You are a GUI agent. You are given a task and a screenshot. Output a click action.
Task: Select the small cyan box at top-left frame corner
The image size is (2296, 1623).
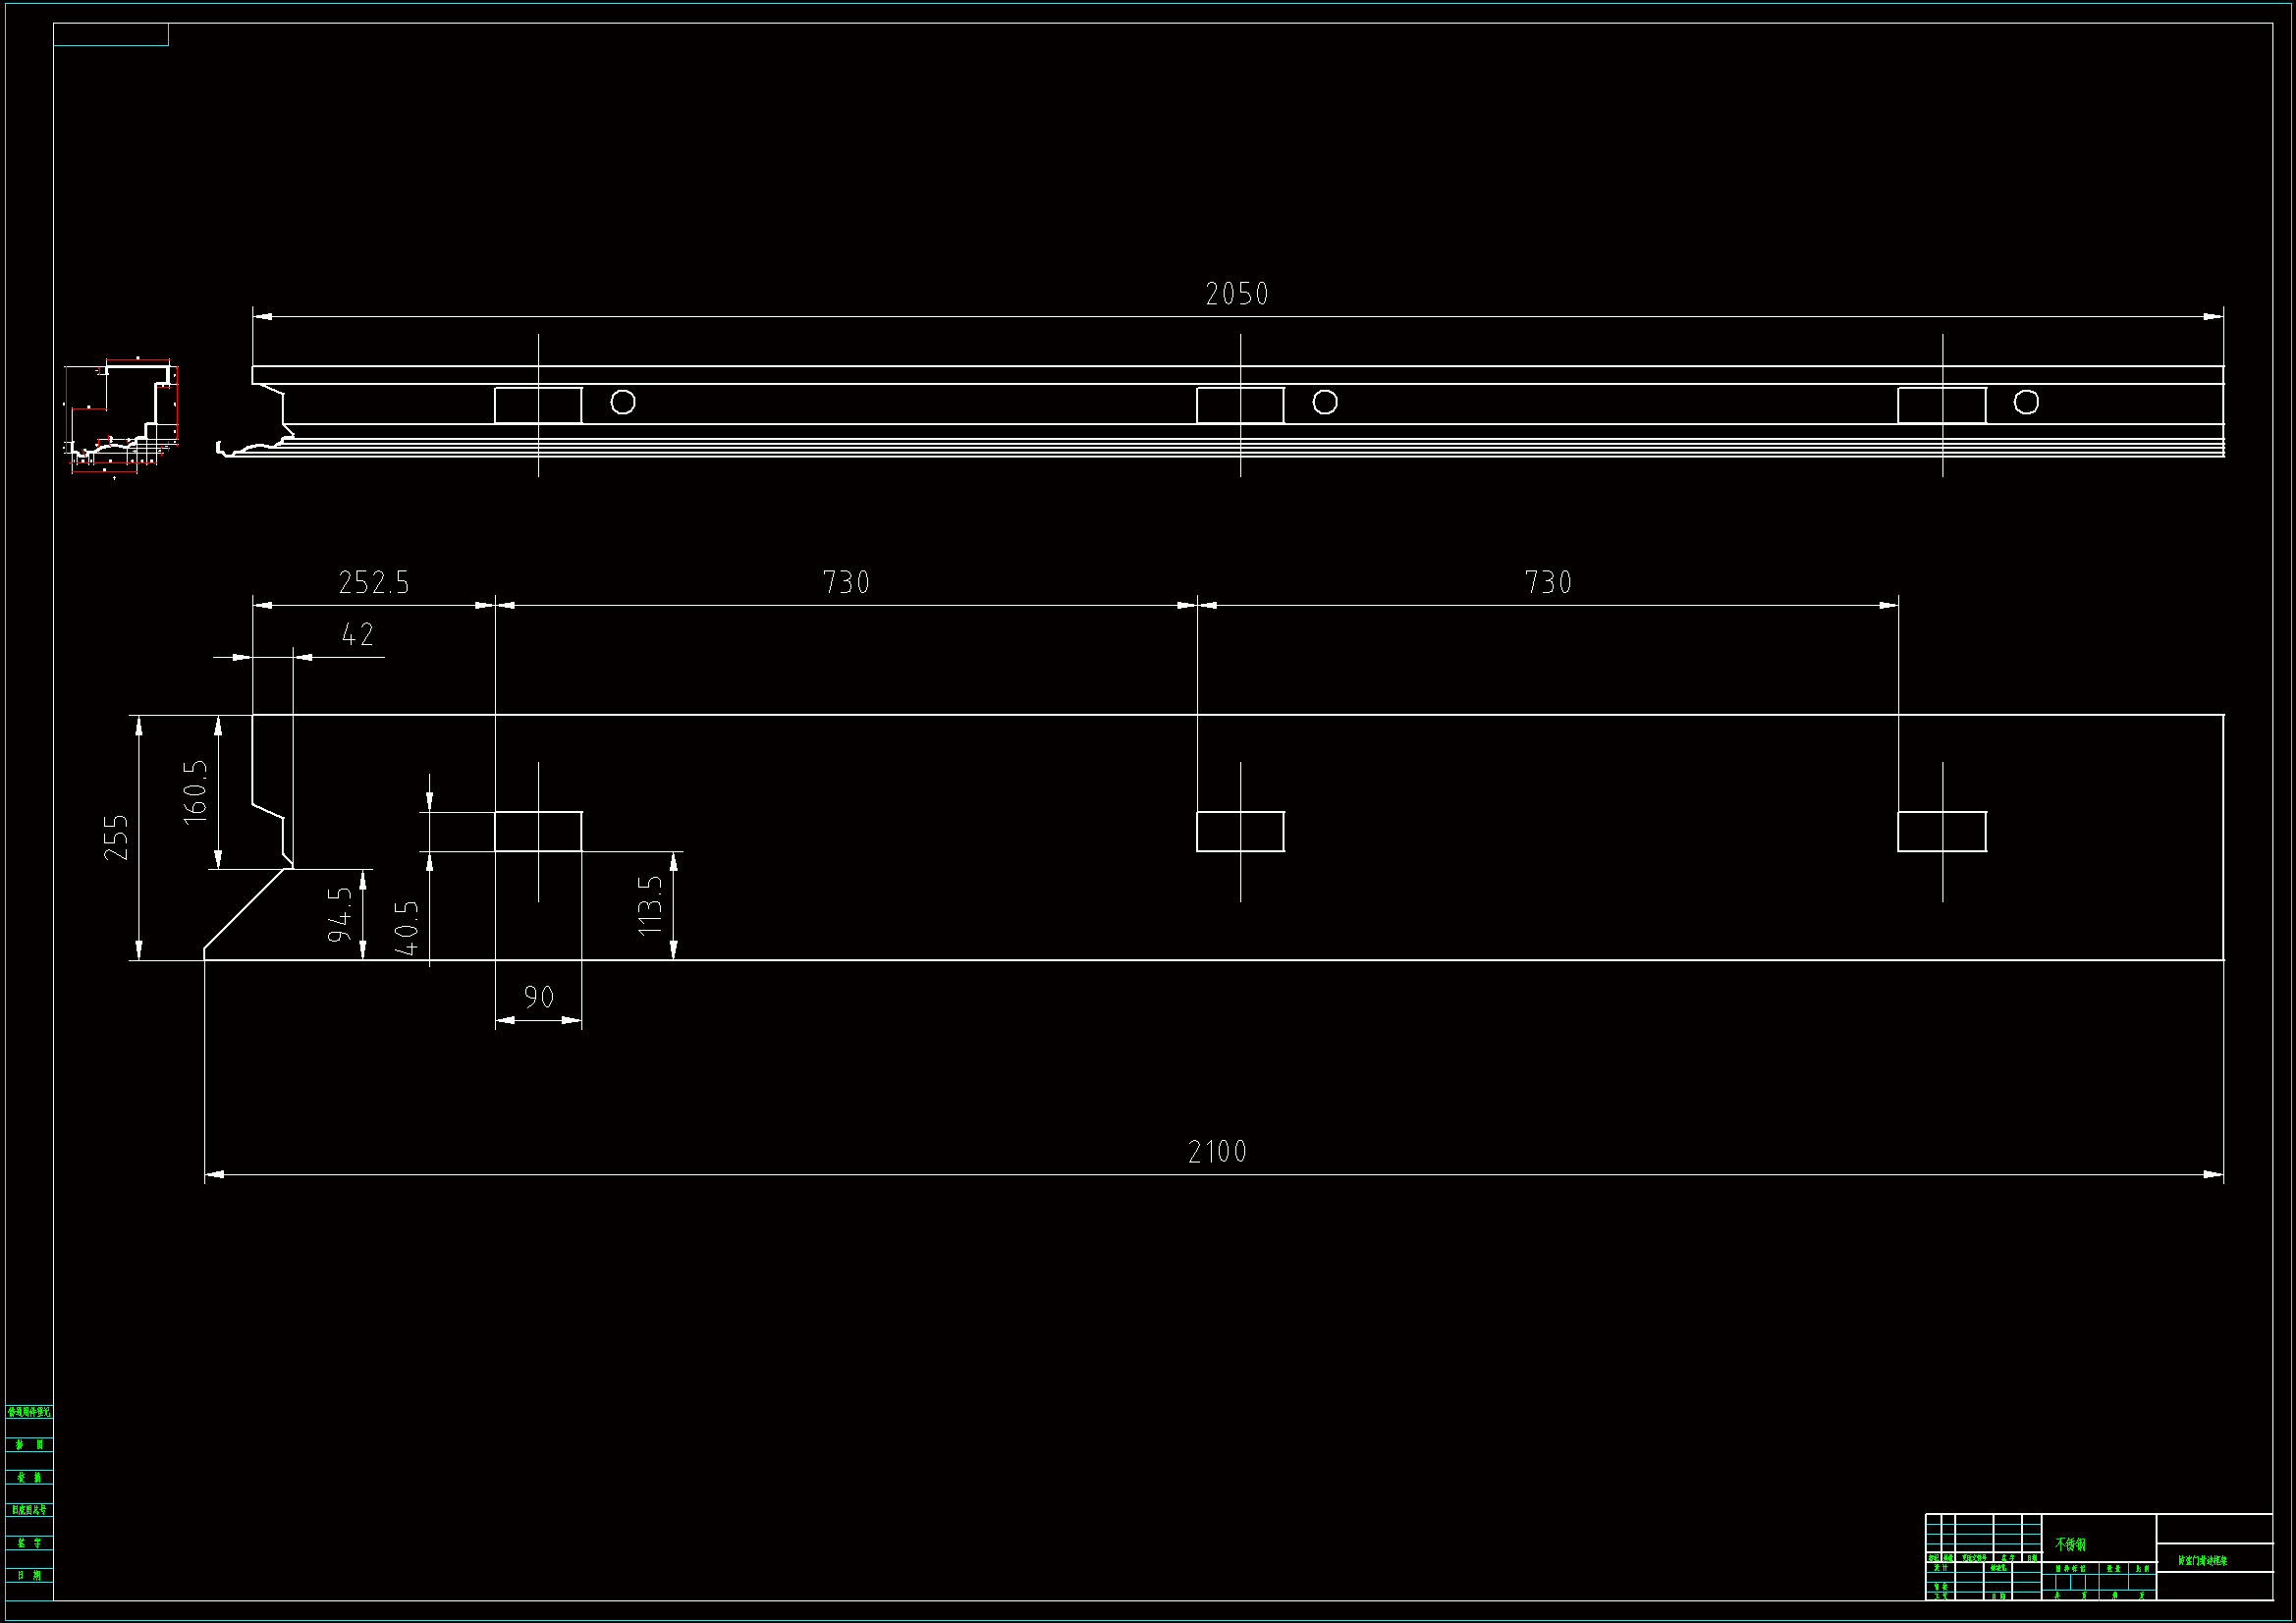111,35
